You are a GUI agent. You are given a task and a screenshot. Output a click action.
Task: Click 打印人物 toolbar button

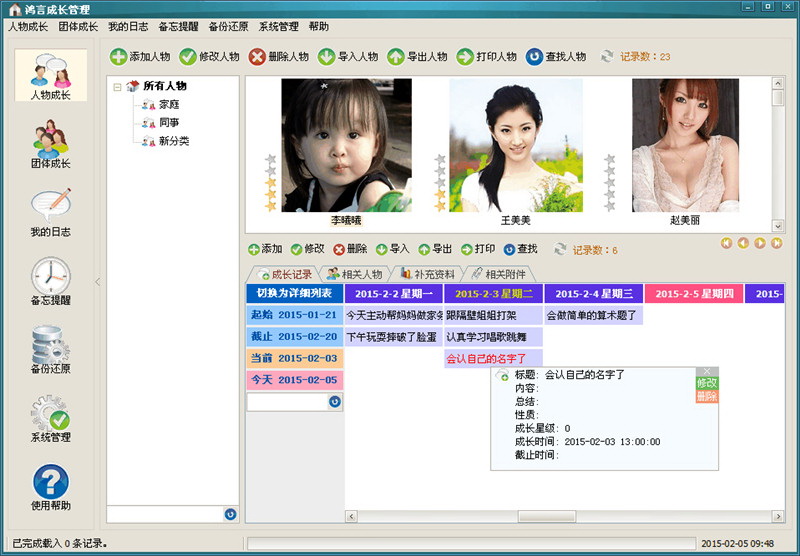coord(487,57)
